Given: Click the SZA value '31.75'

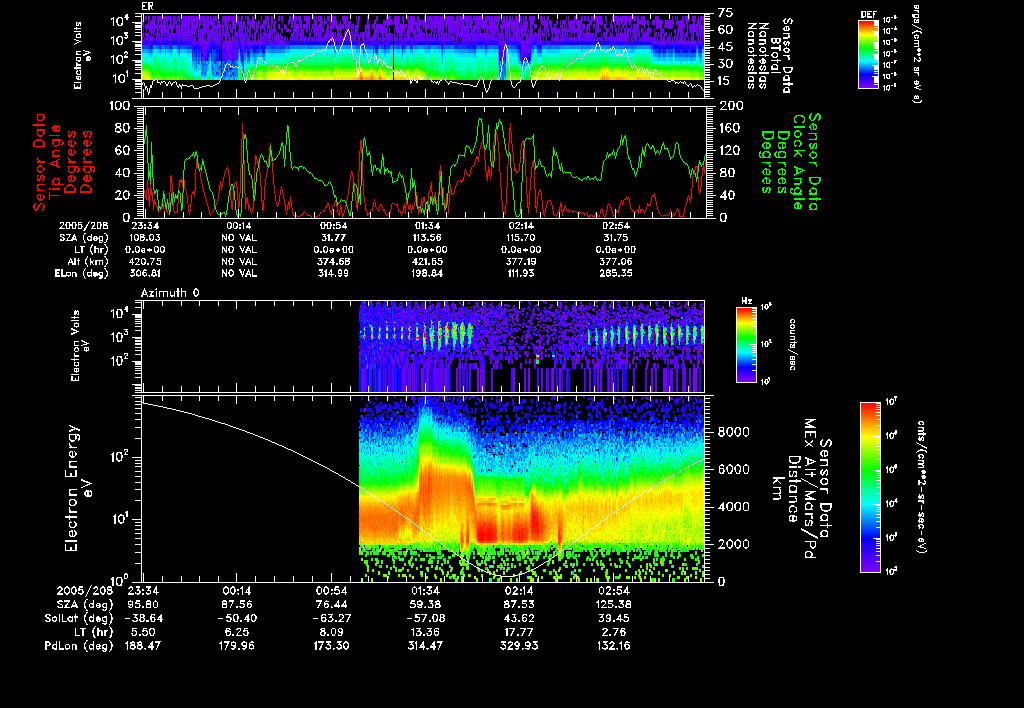Looking at the screenshot, I should pos(616,238).
